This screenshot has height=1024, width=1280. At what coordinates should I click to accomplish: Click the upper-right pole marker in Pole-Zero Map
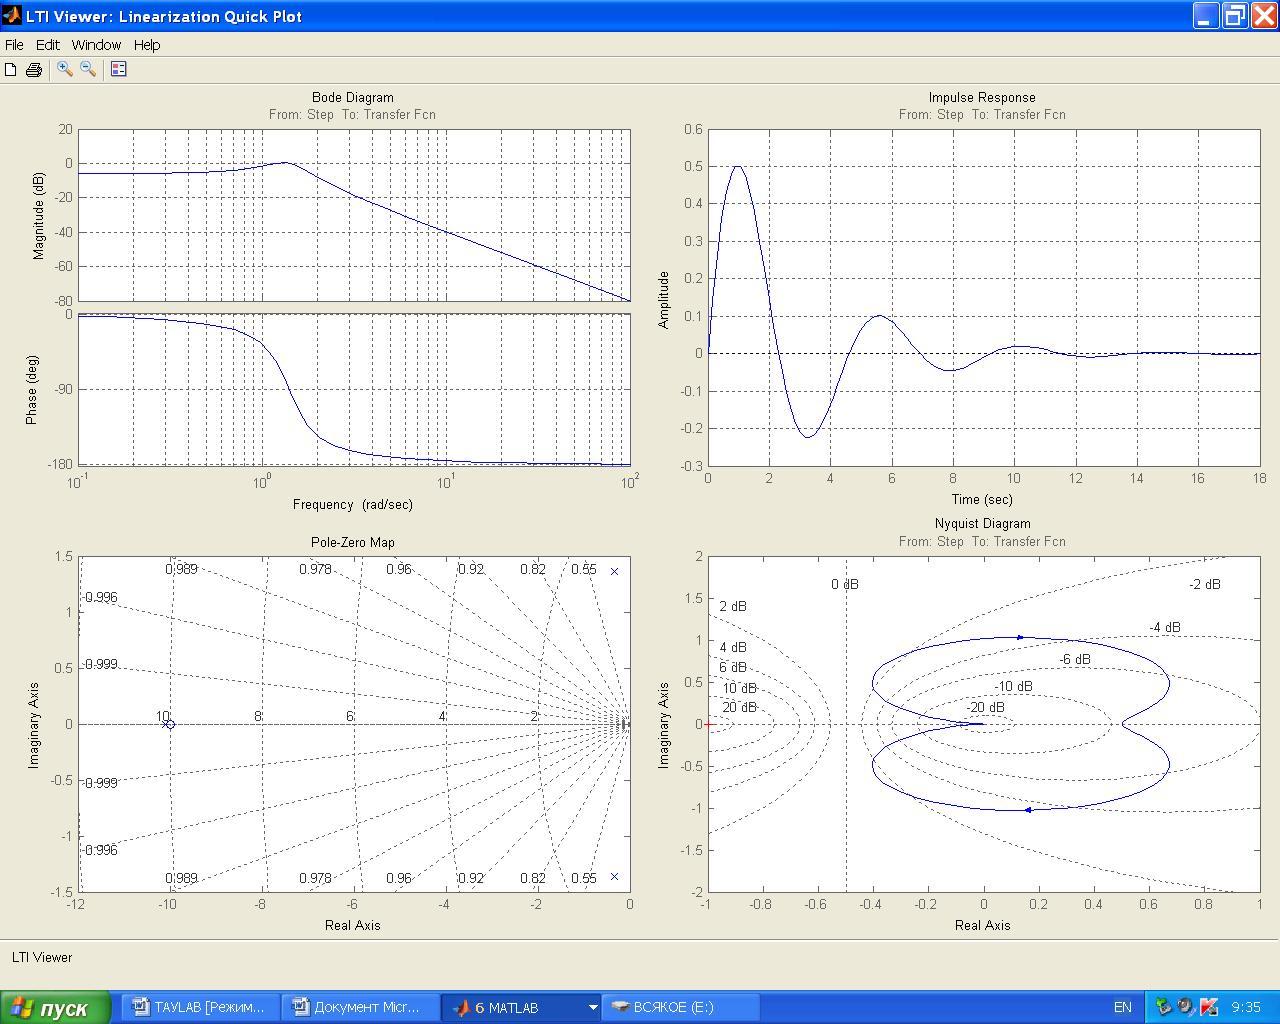(x=614, y=571)
